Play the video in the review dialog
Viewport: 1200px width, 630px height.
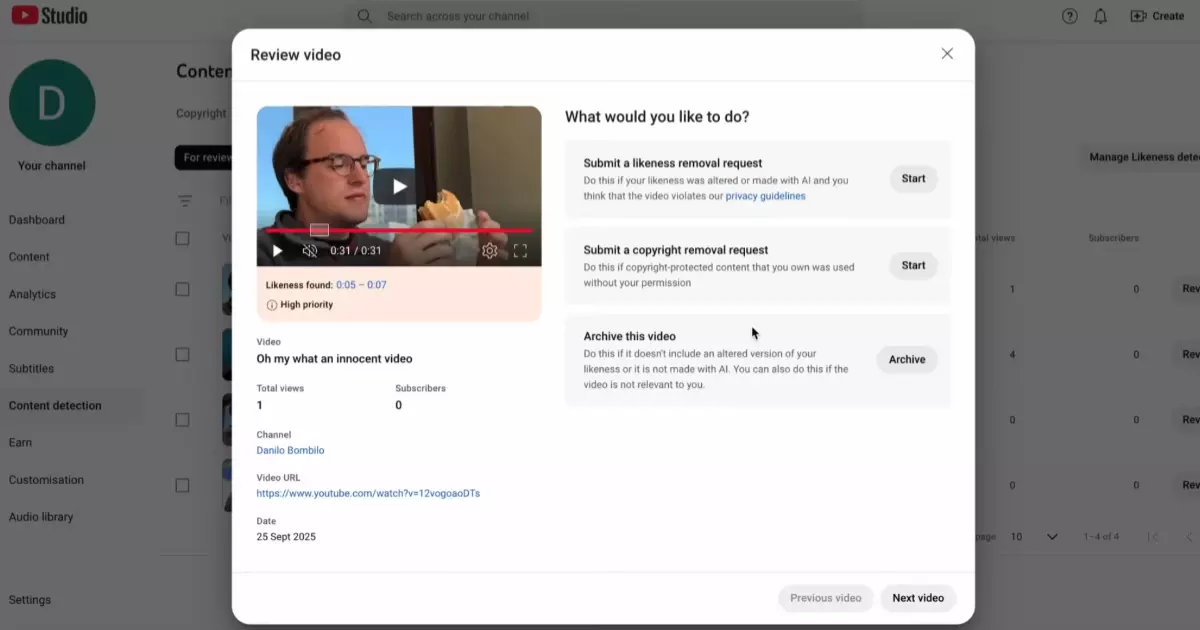pyautogui.click(x=398, y=185)
